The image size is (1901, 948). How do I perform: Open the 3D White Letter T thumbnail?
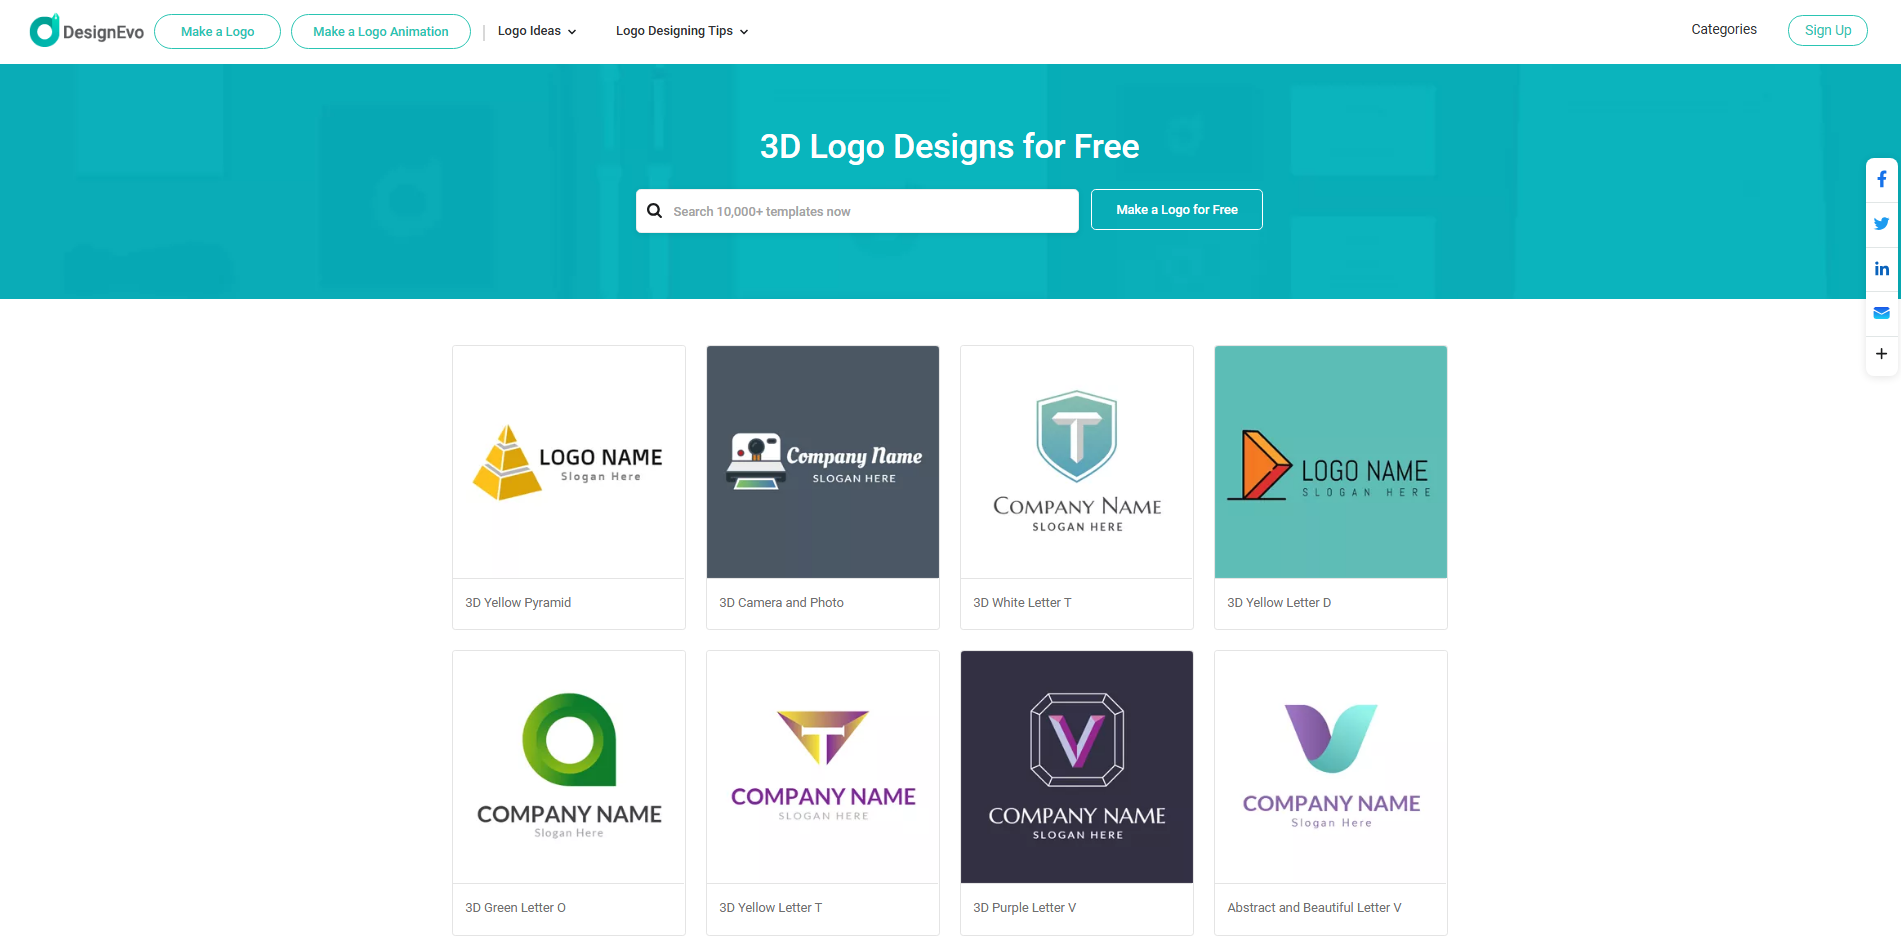[1077, 462]
